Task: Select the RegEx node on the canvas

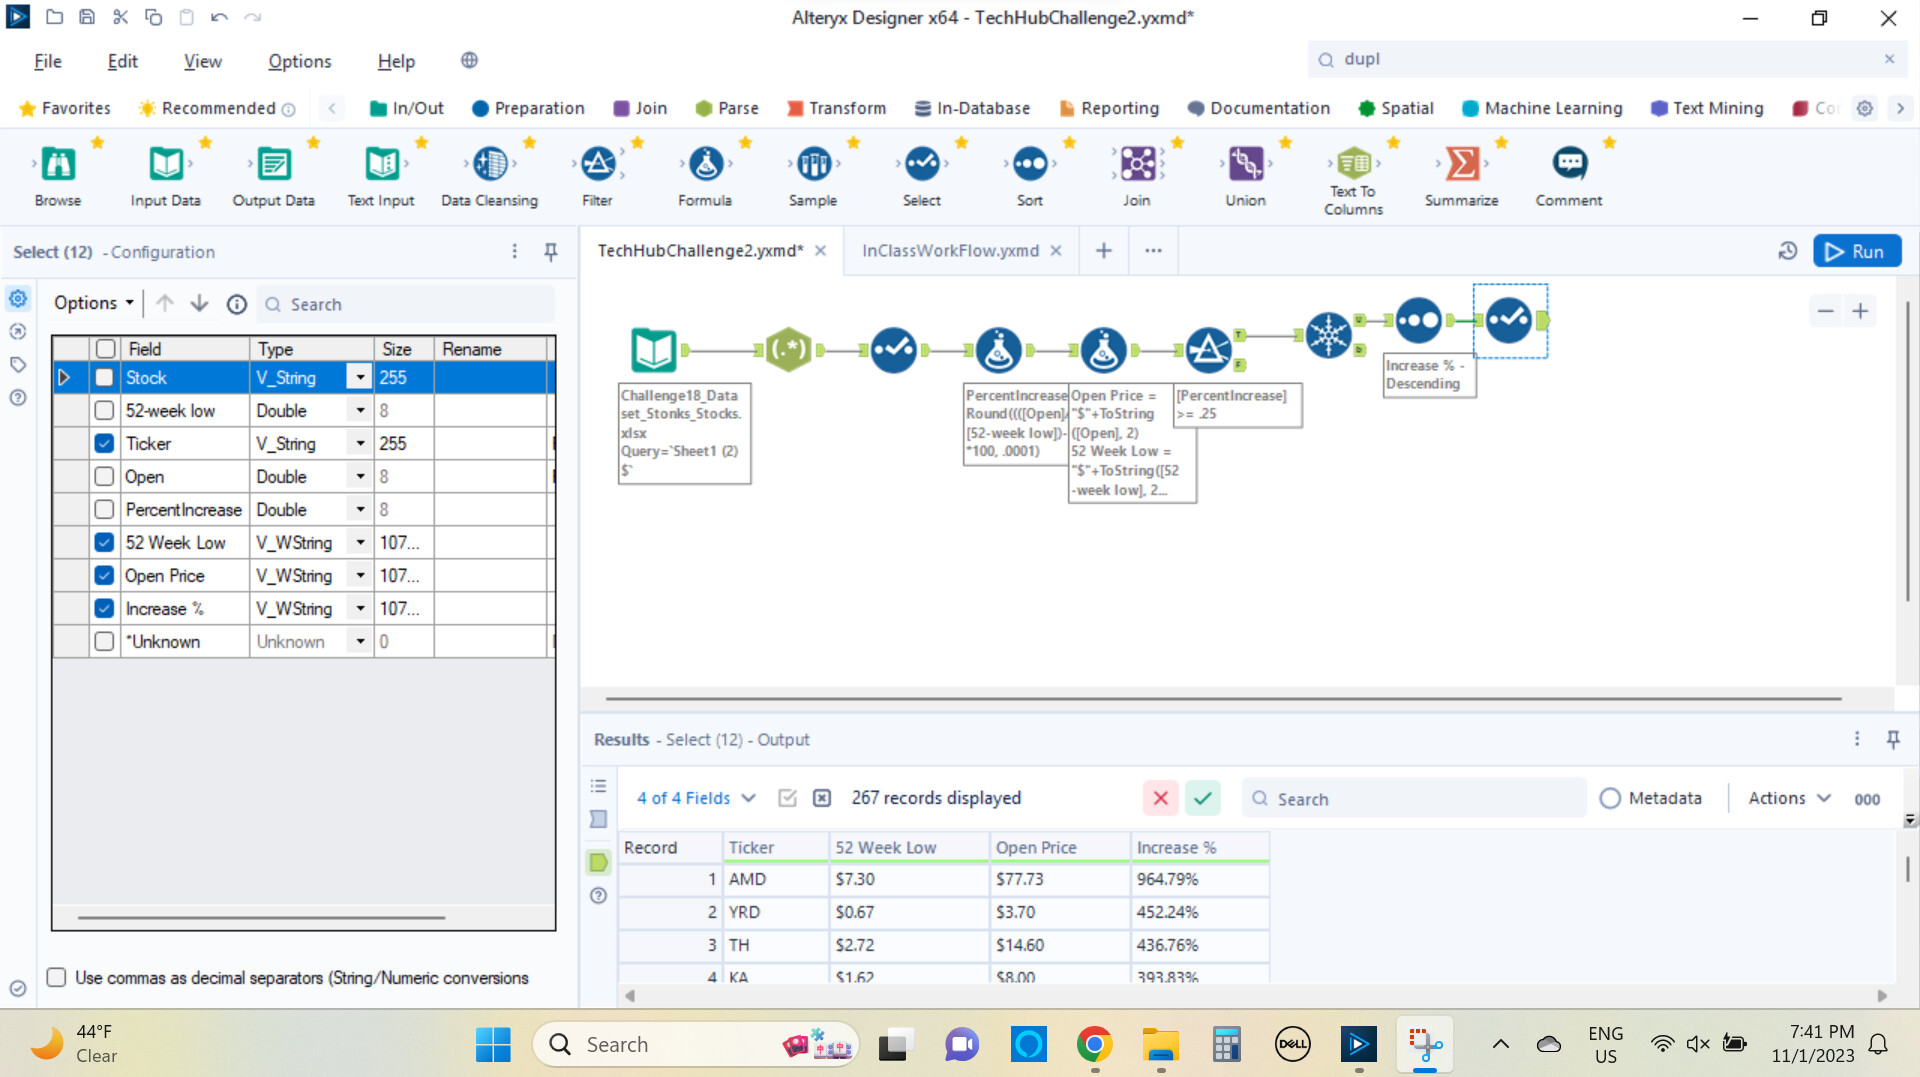Action: (788, 350)
